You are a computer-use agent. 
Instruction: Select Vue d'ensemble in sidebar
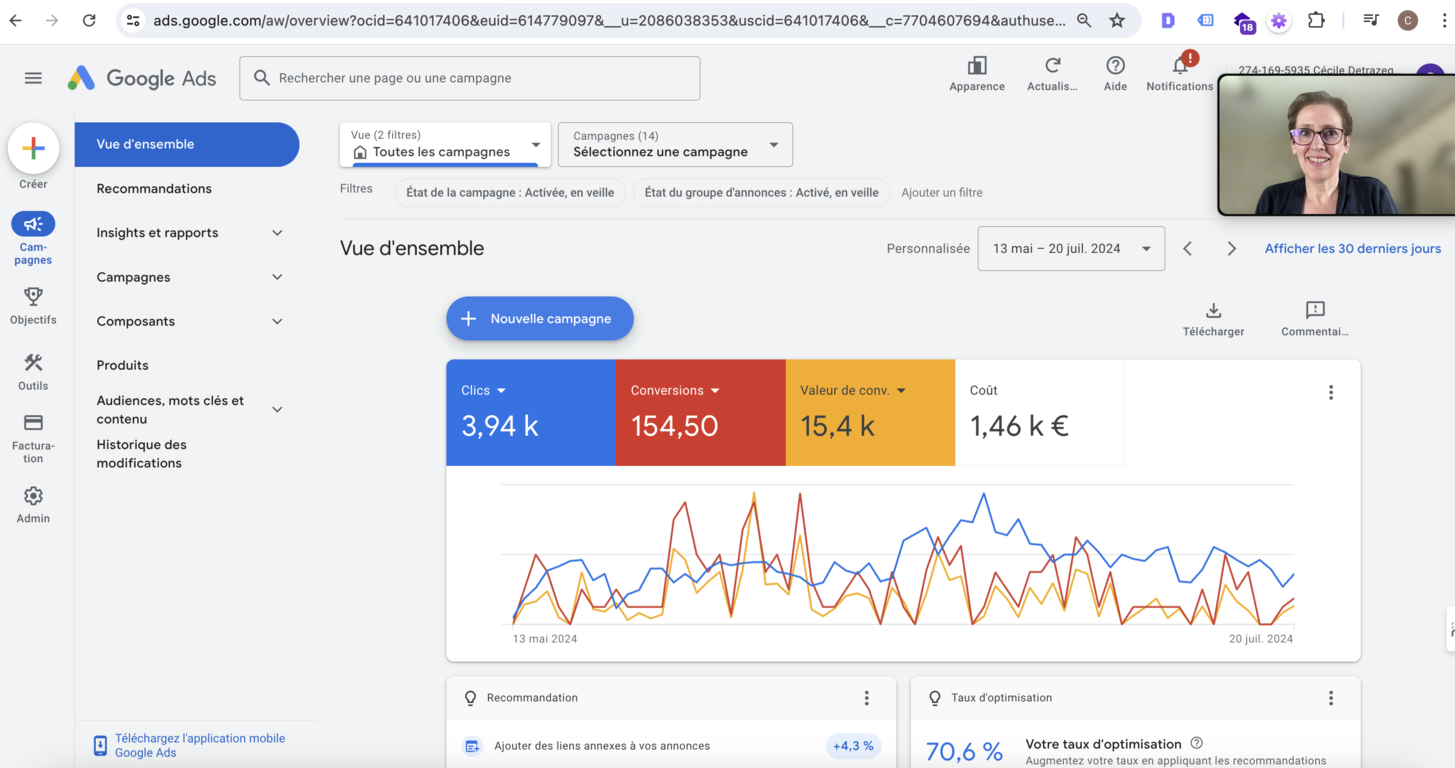tap(187, 144)
